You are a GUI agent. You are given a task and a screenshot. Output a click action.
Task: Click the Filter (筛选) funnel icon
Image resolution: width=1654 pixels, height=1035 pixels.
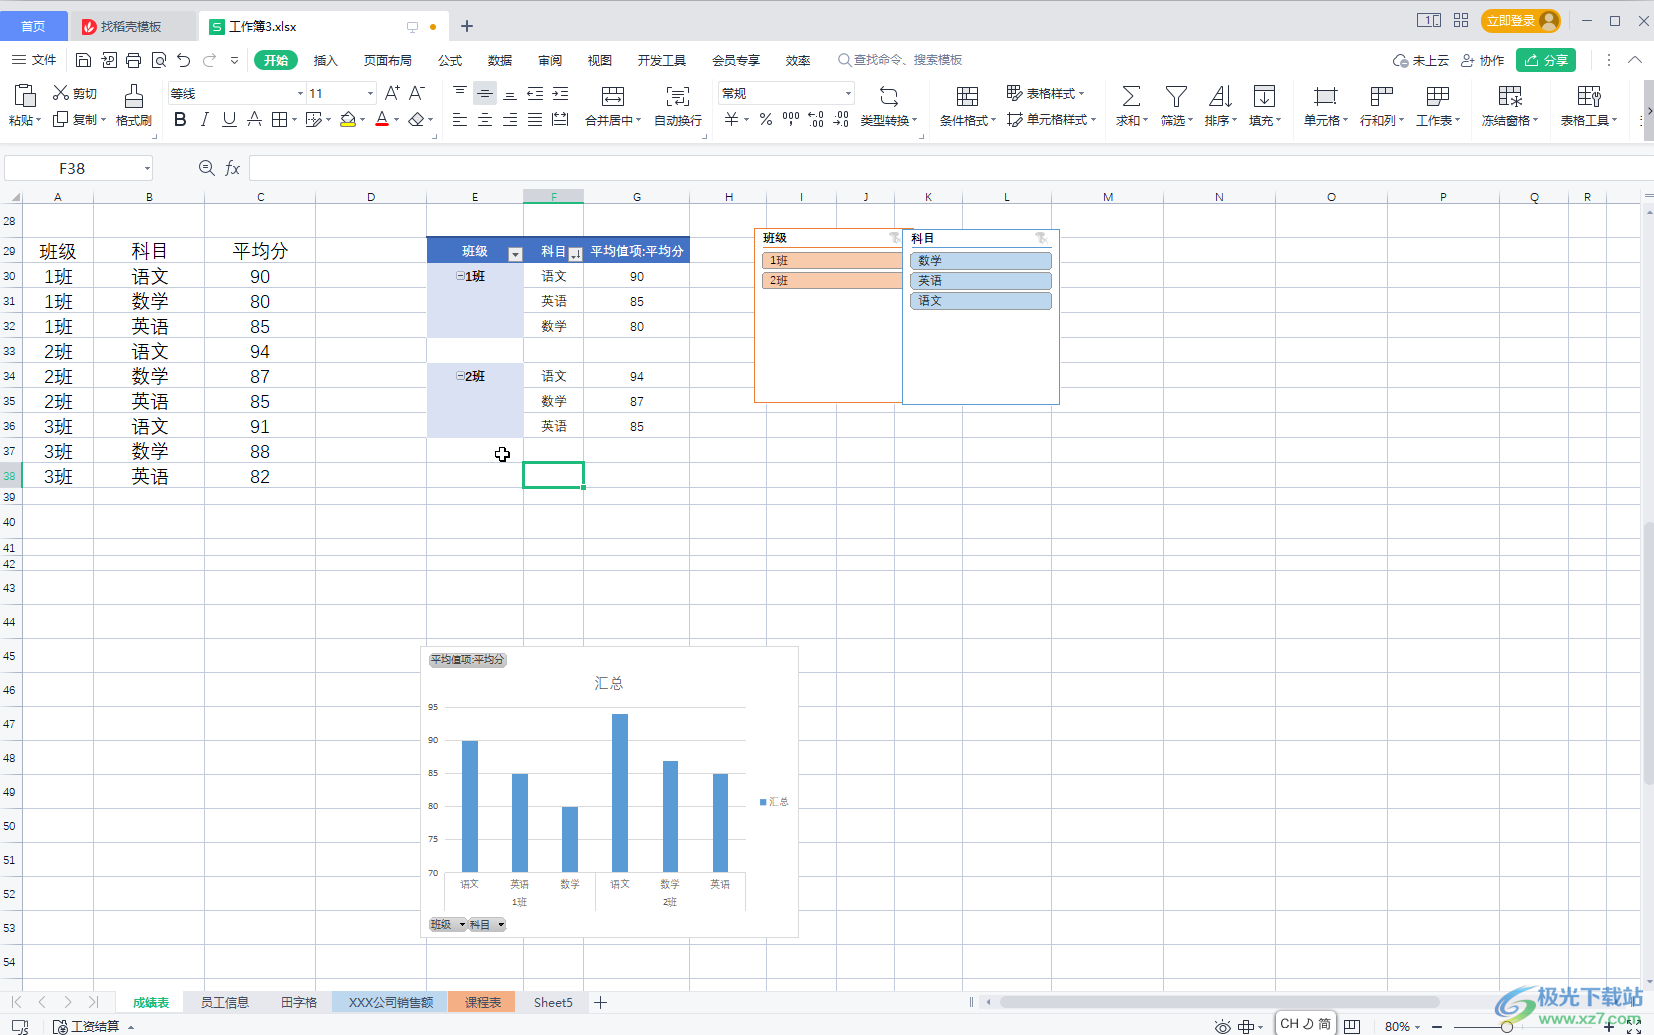click(1176, 96)
